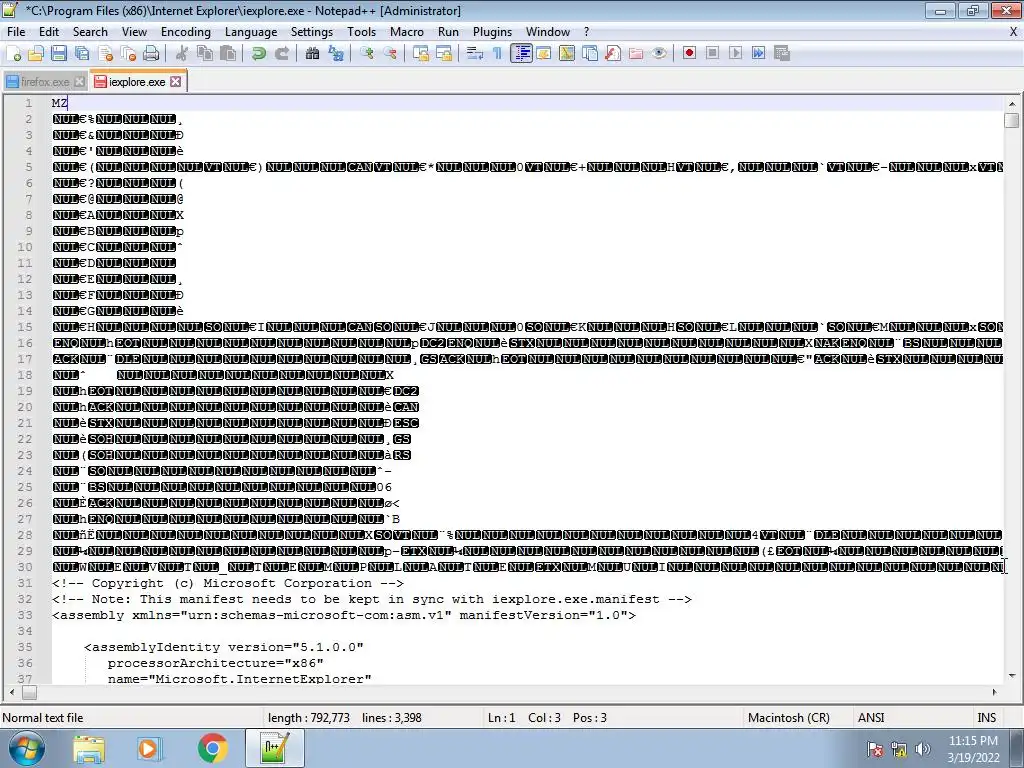The width and height of the screenshot is (1024, 768).
Task: Open the ? help menu
Action: pos(586,32)
